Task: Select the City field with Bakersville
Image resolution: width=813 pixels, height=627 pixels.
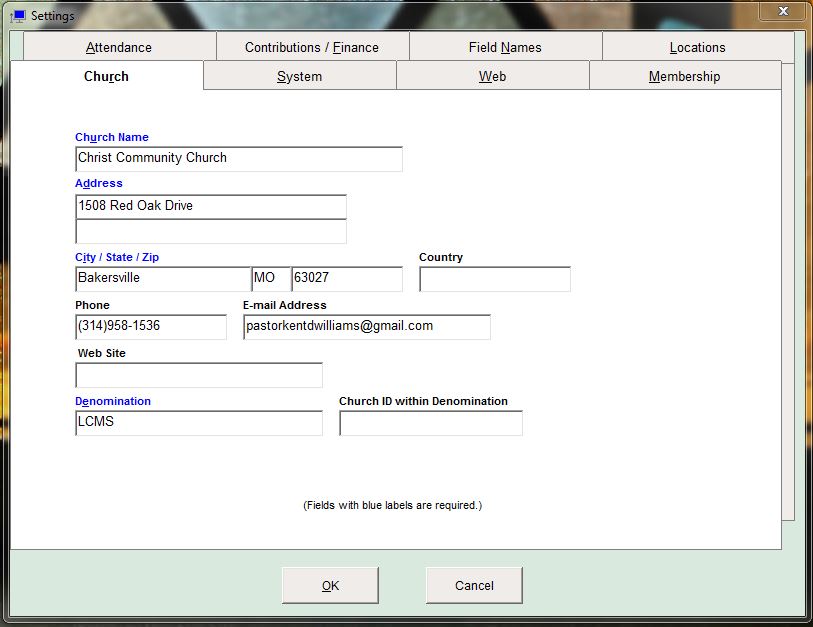Action: point(162,279)
